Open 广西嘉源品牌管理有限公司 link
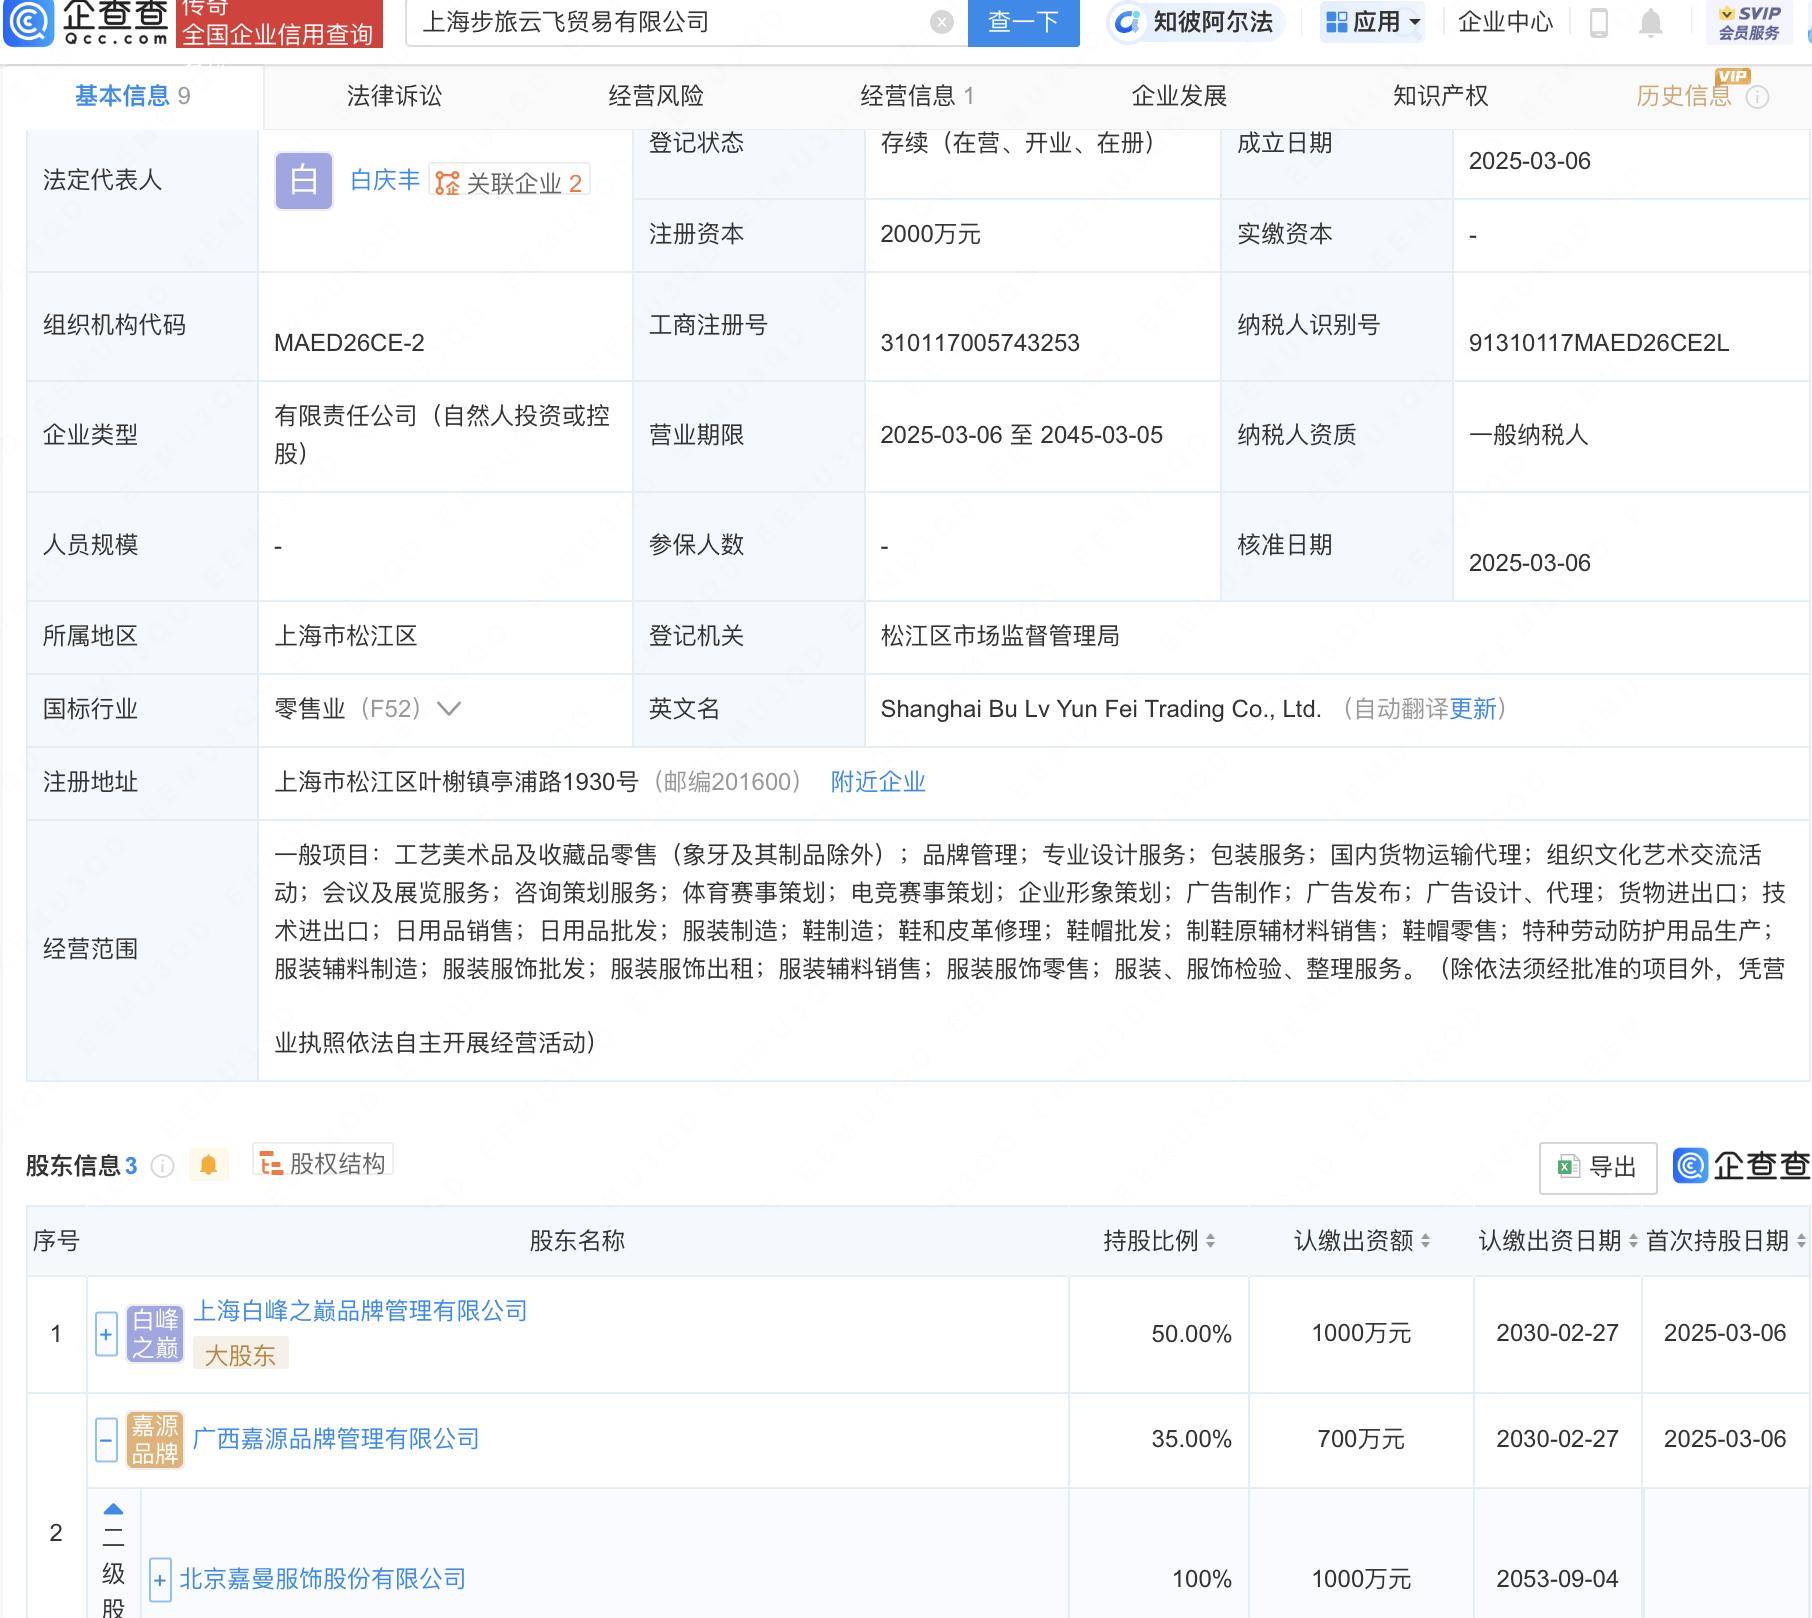Image resolution: width=1812 pixels, height=1618 pixels. point(336,1439)
